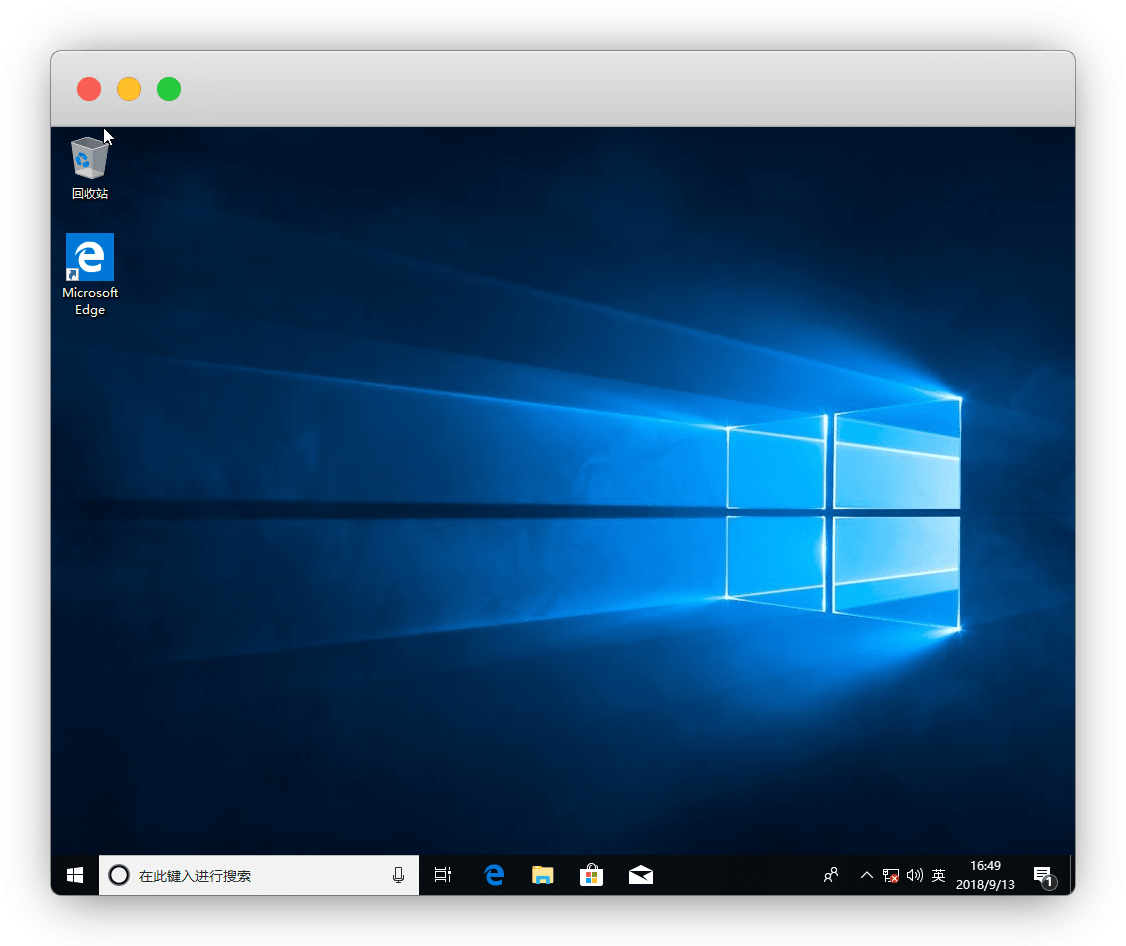1126x946 pixels.
Task: Open the People tray icon
Action: coord(831,875)
